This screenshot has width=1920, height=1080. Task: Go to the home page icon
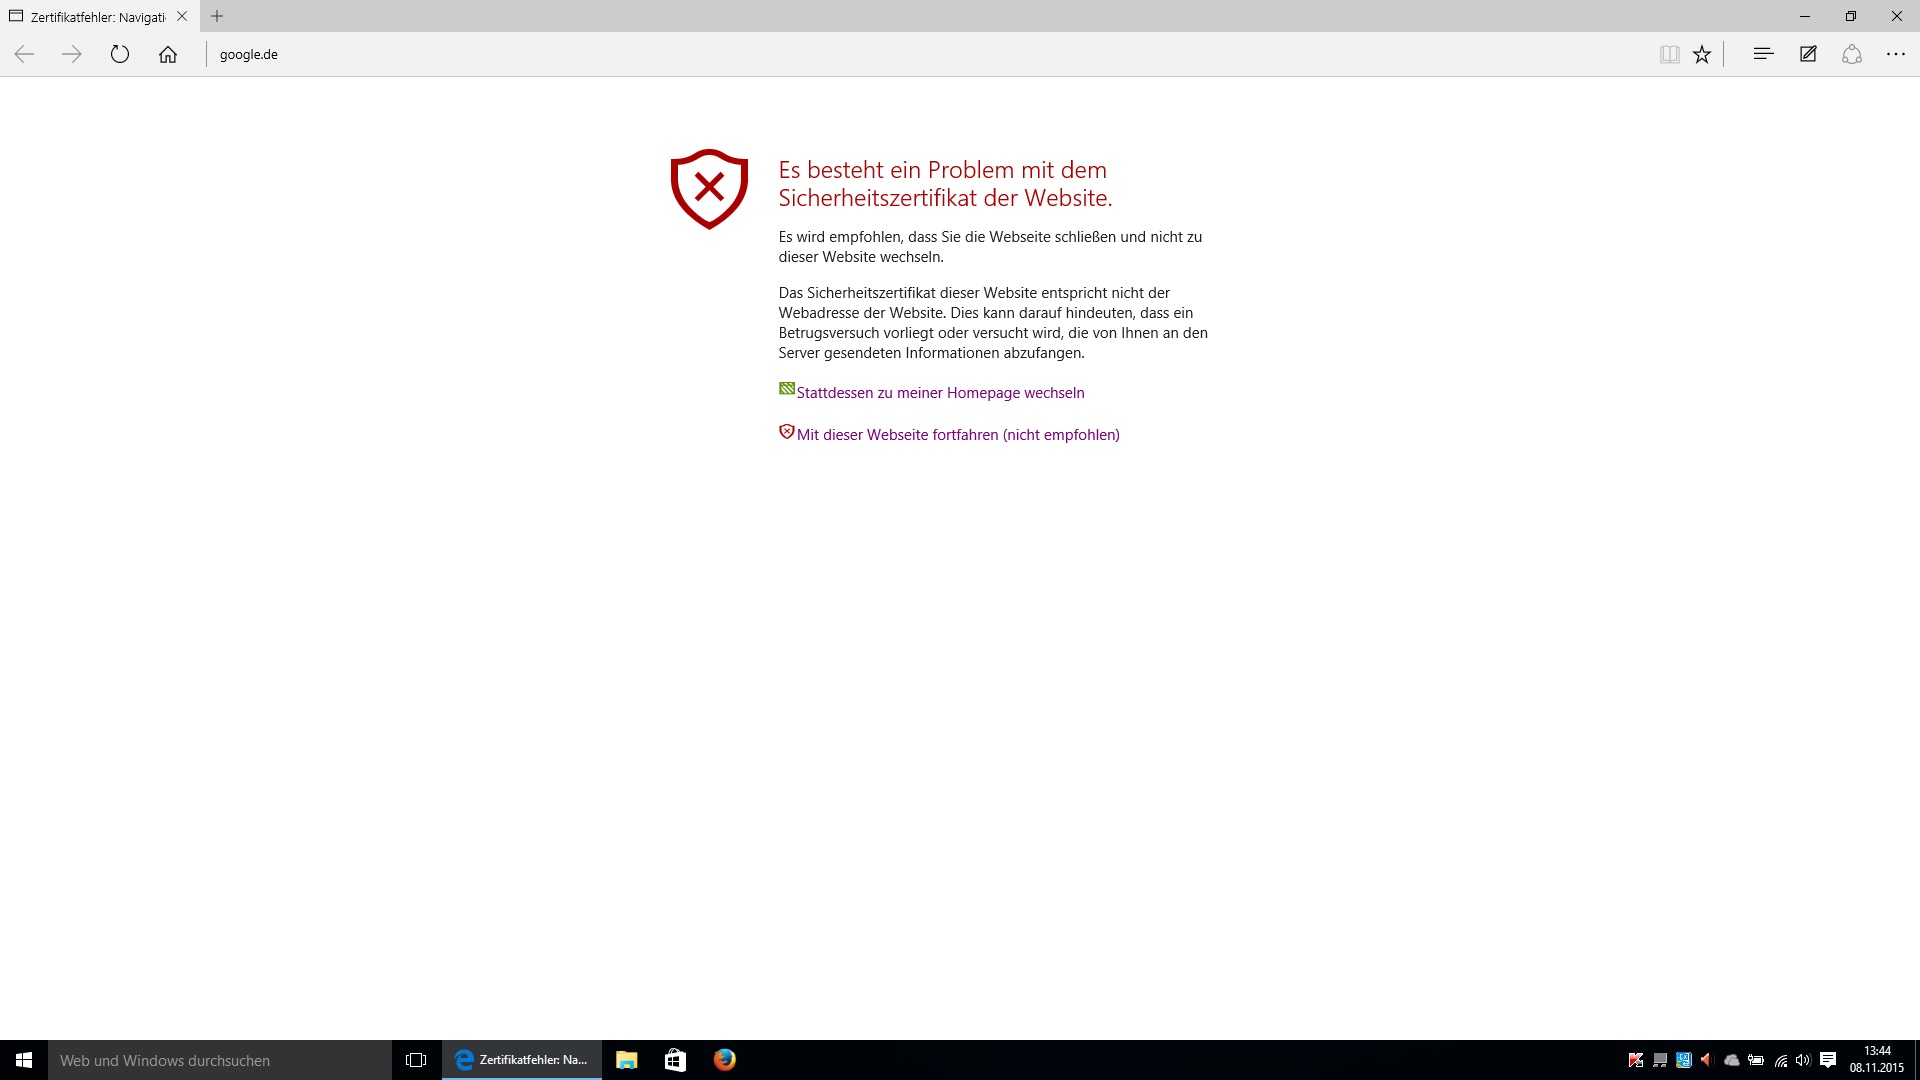(168, 55)
